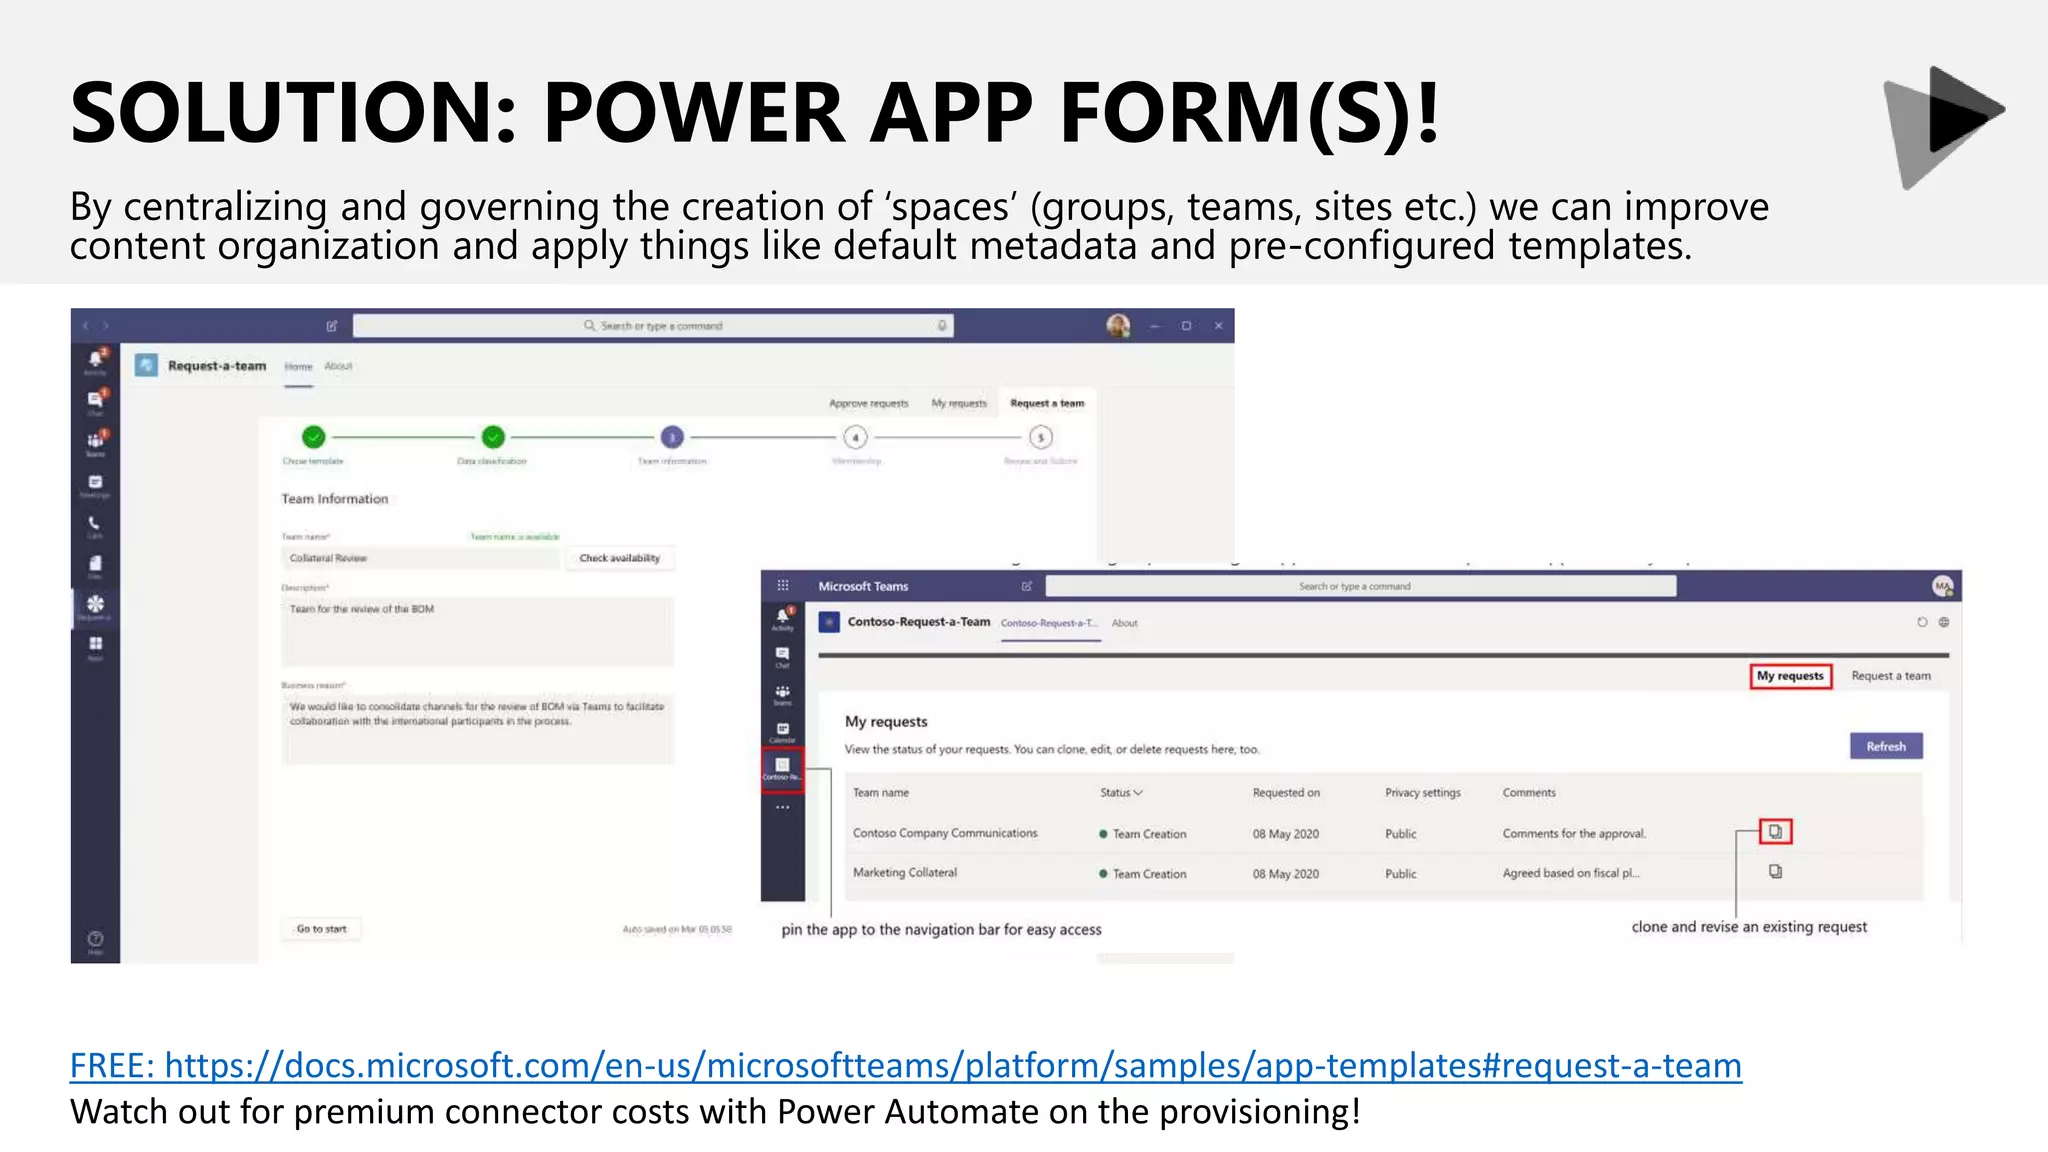Image resolution: width=2048 pixels, height=1152 pixels.
Task: Clone the Contoso Company Communications request
Action: [x=1775, y=832]
